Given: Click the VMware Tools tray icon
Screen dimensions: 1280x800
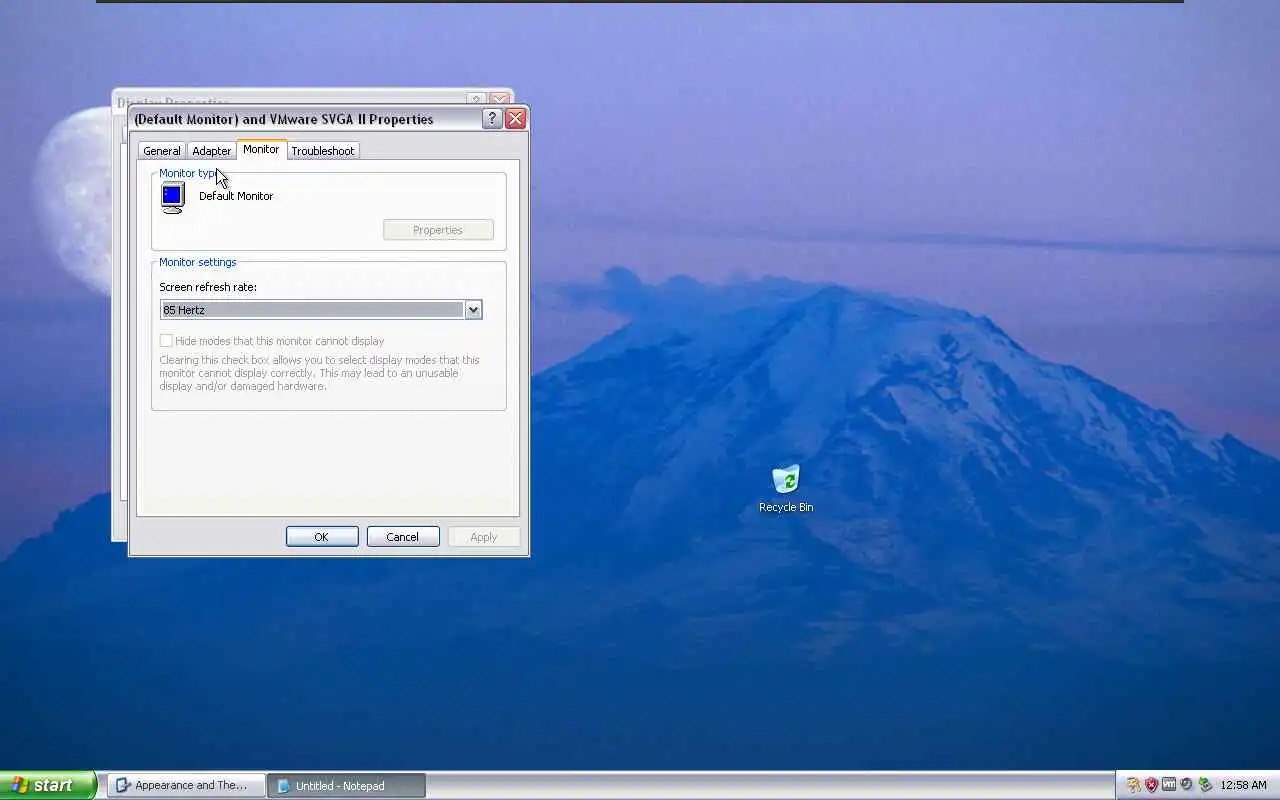Looking at the screenshot, I should click(x=1169, y=784).
